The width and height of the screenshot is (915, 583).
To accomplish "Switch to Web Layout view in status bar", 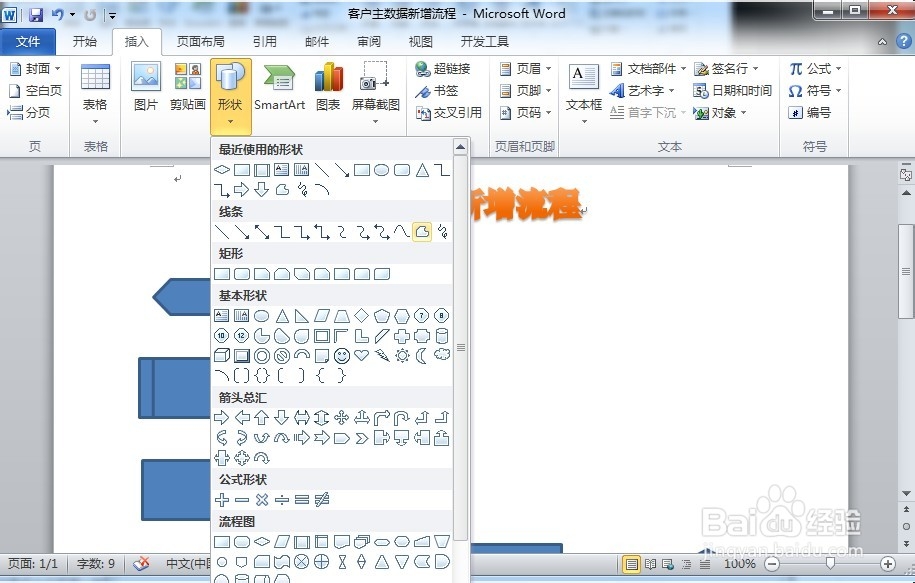I will pyautogui.click(x=668, y=565).
